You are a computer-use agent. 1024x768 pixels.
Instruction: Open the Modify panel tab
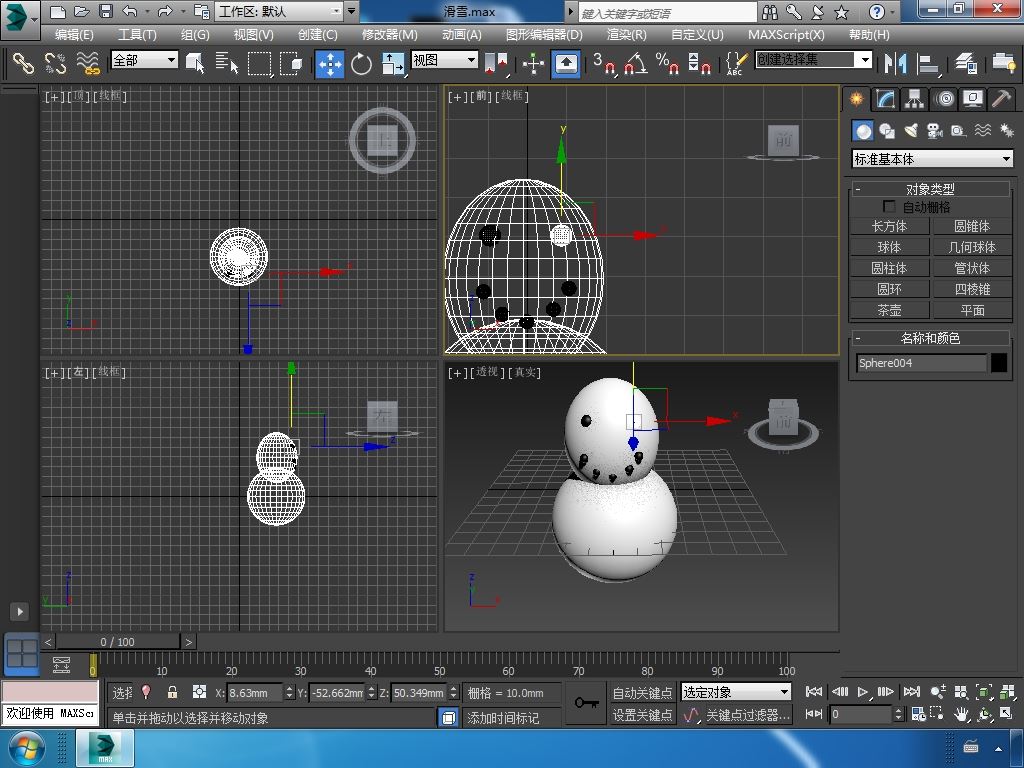[885, 99]
